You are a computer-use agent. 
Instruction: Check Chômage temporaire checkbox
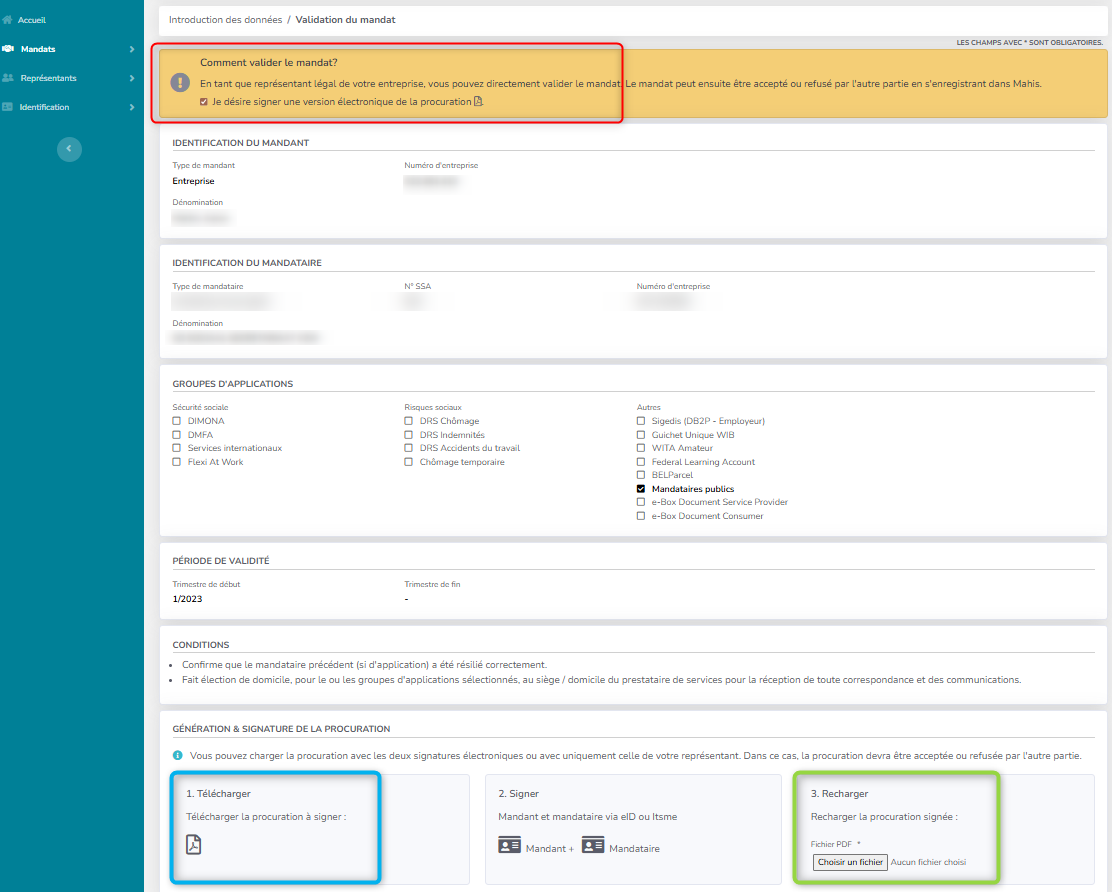[x=408, y=462]
